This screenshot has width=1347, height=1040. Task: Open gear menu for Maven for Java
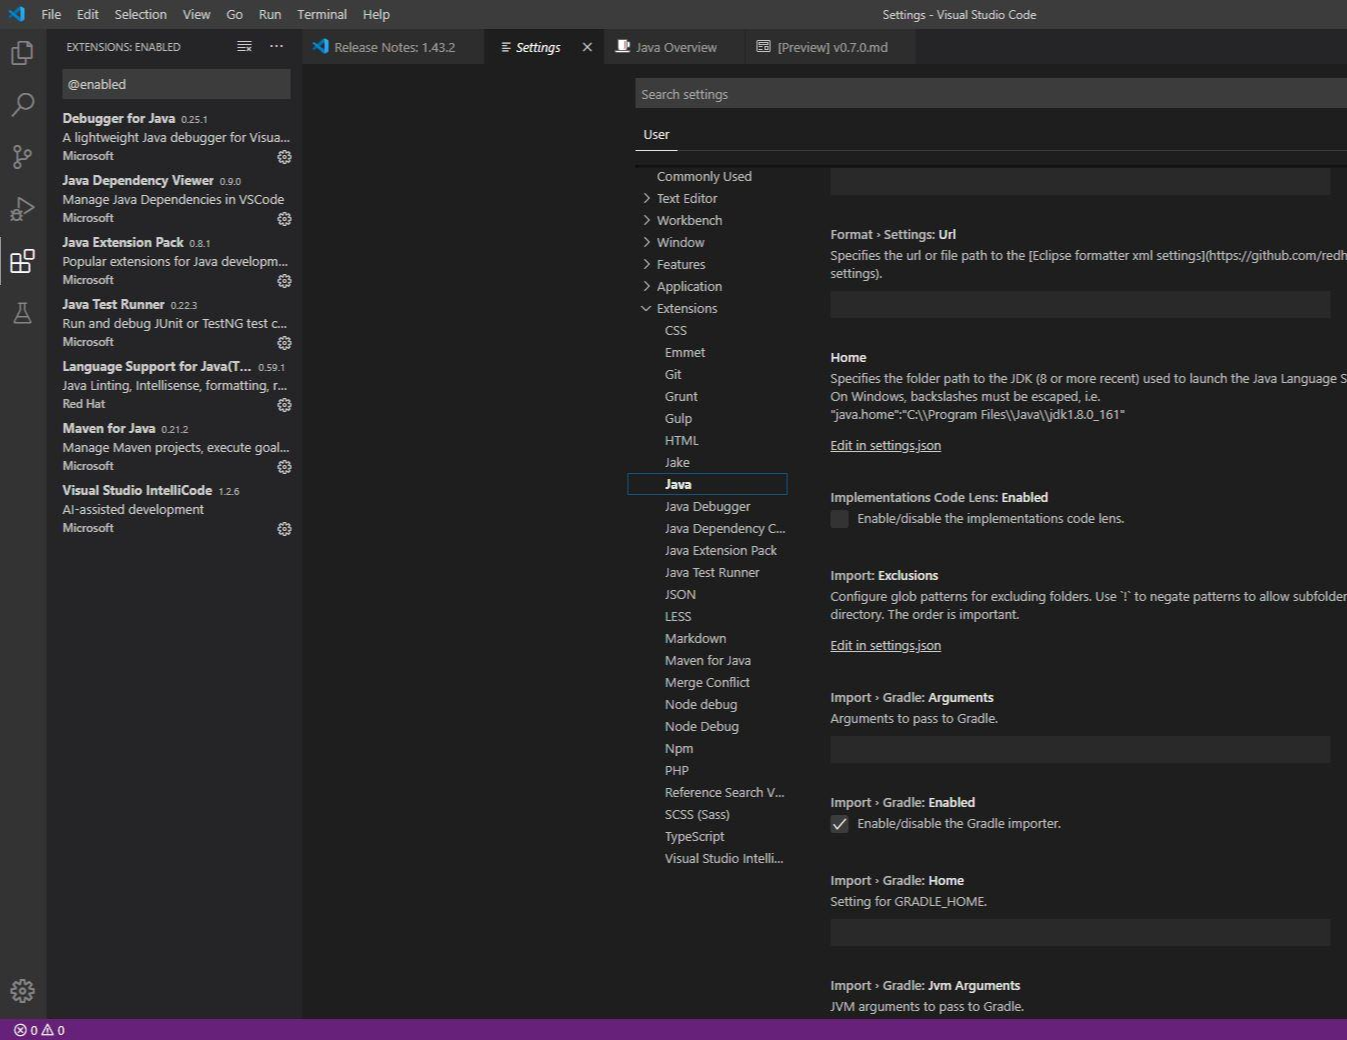click(284, 467)
